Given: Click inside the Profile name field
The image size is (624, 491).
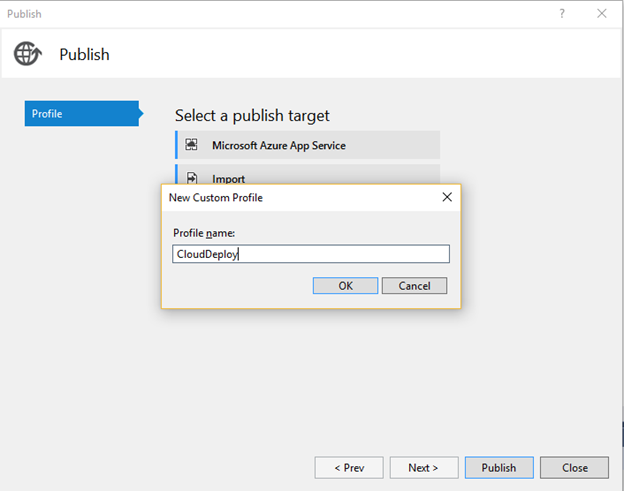Looking at the screenshot, I should [311, 254].
